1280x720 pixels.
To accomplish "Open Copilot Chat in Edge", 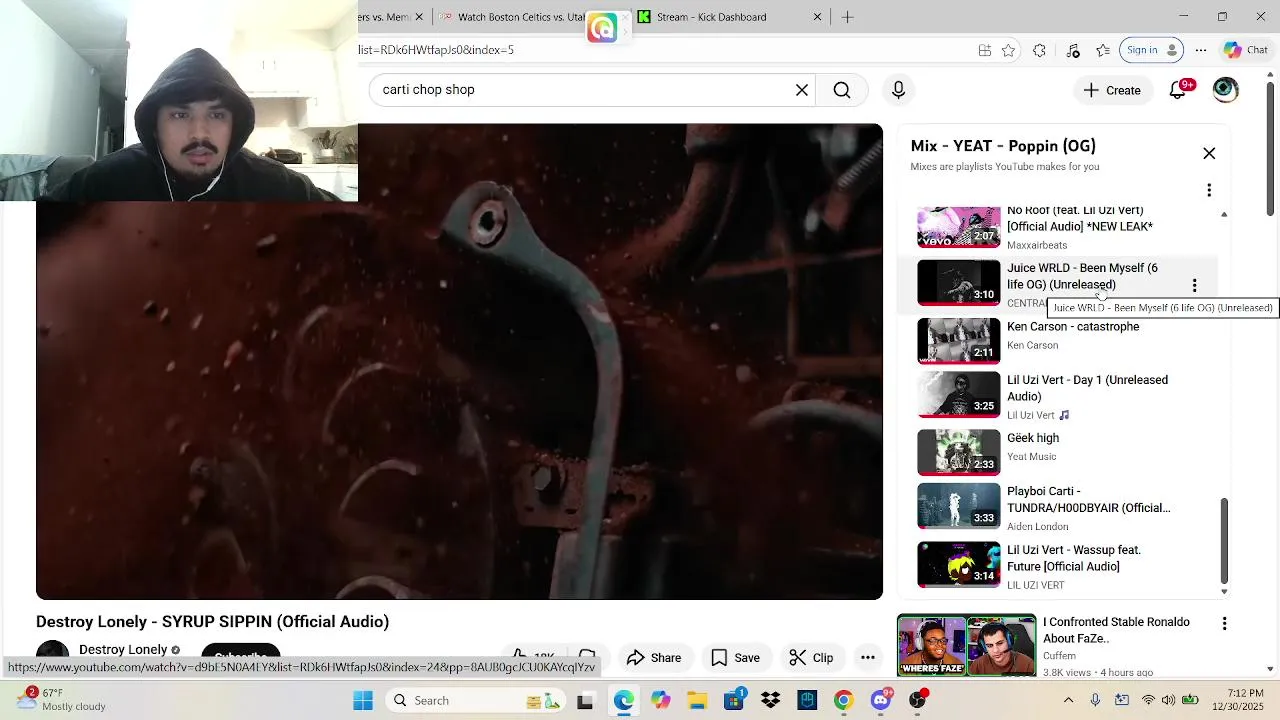I will pyautogui.click(x=1246, y=50).
